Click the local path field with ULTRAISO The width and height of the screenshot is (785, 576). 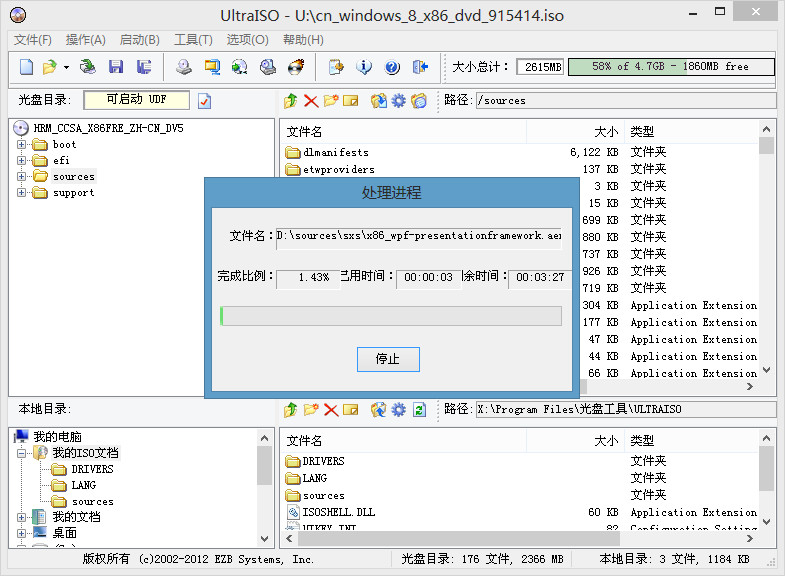(x=625, y=409)
